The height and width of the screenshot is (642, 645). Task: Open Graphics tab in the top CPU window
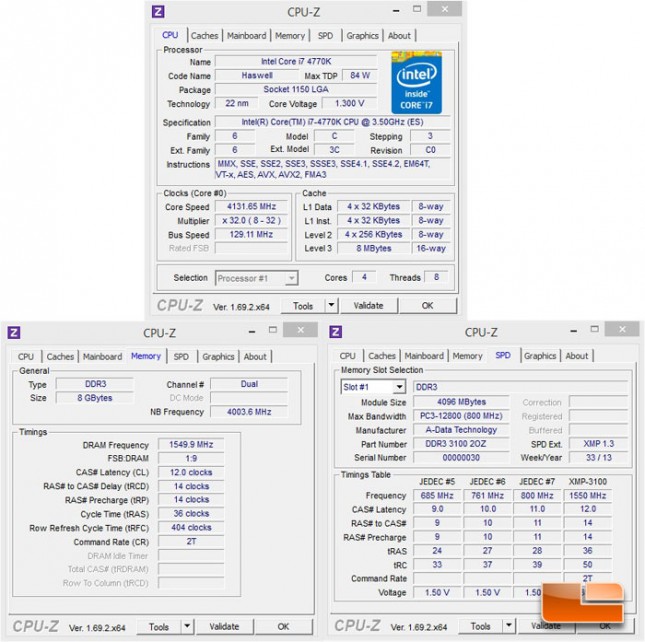tap(362, 36)
